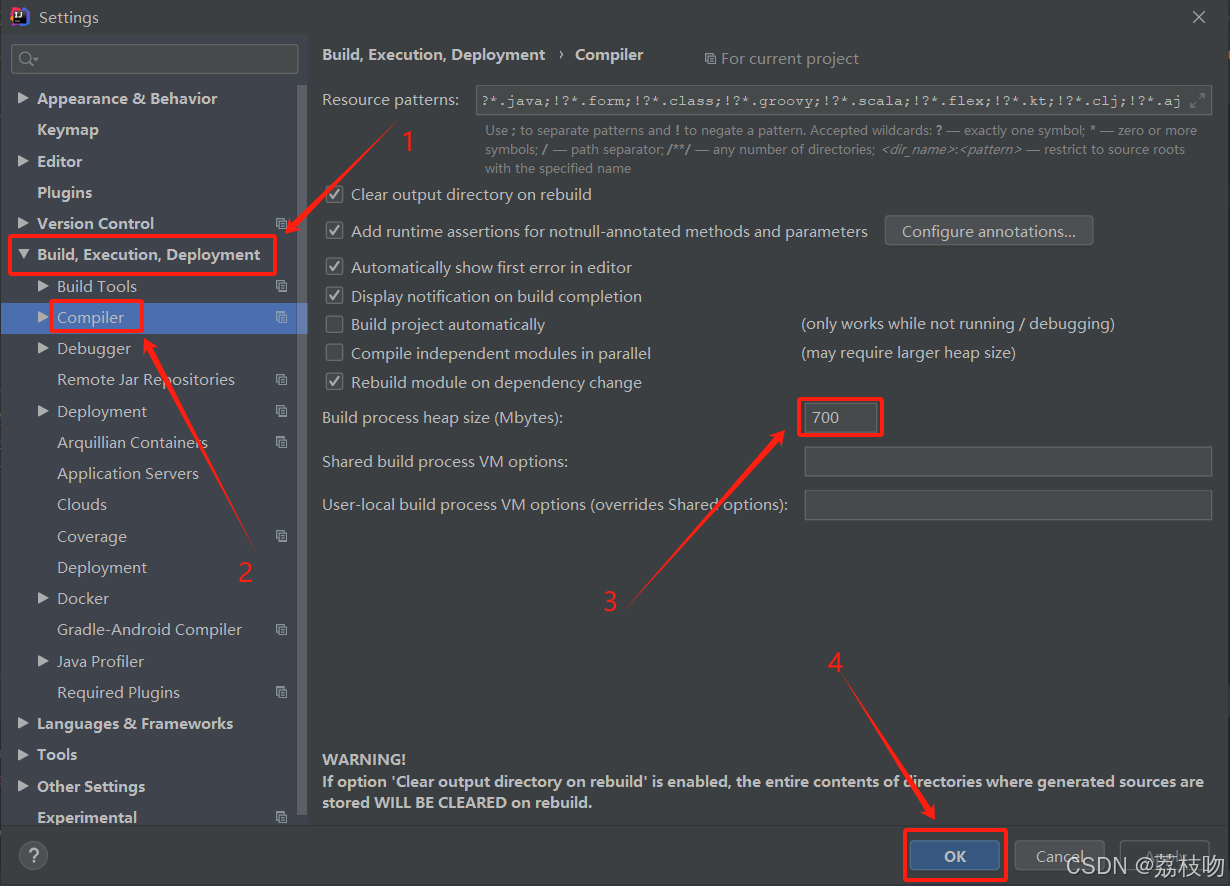Expand the Debugger node
Viewport: 1230px width, 886px height.
pyautogui.click(x=43, y=349)
